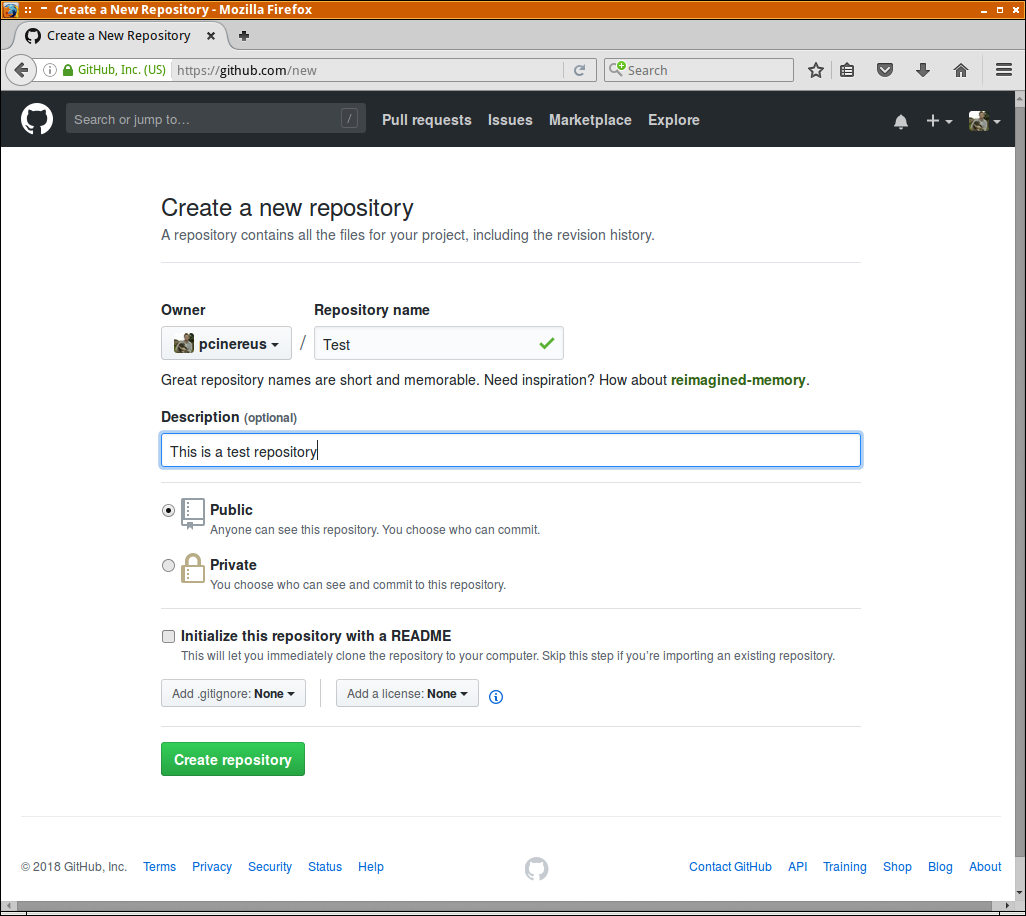
Task: Open the pcinereus owner dropdown
Action: pos(226,344)
